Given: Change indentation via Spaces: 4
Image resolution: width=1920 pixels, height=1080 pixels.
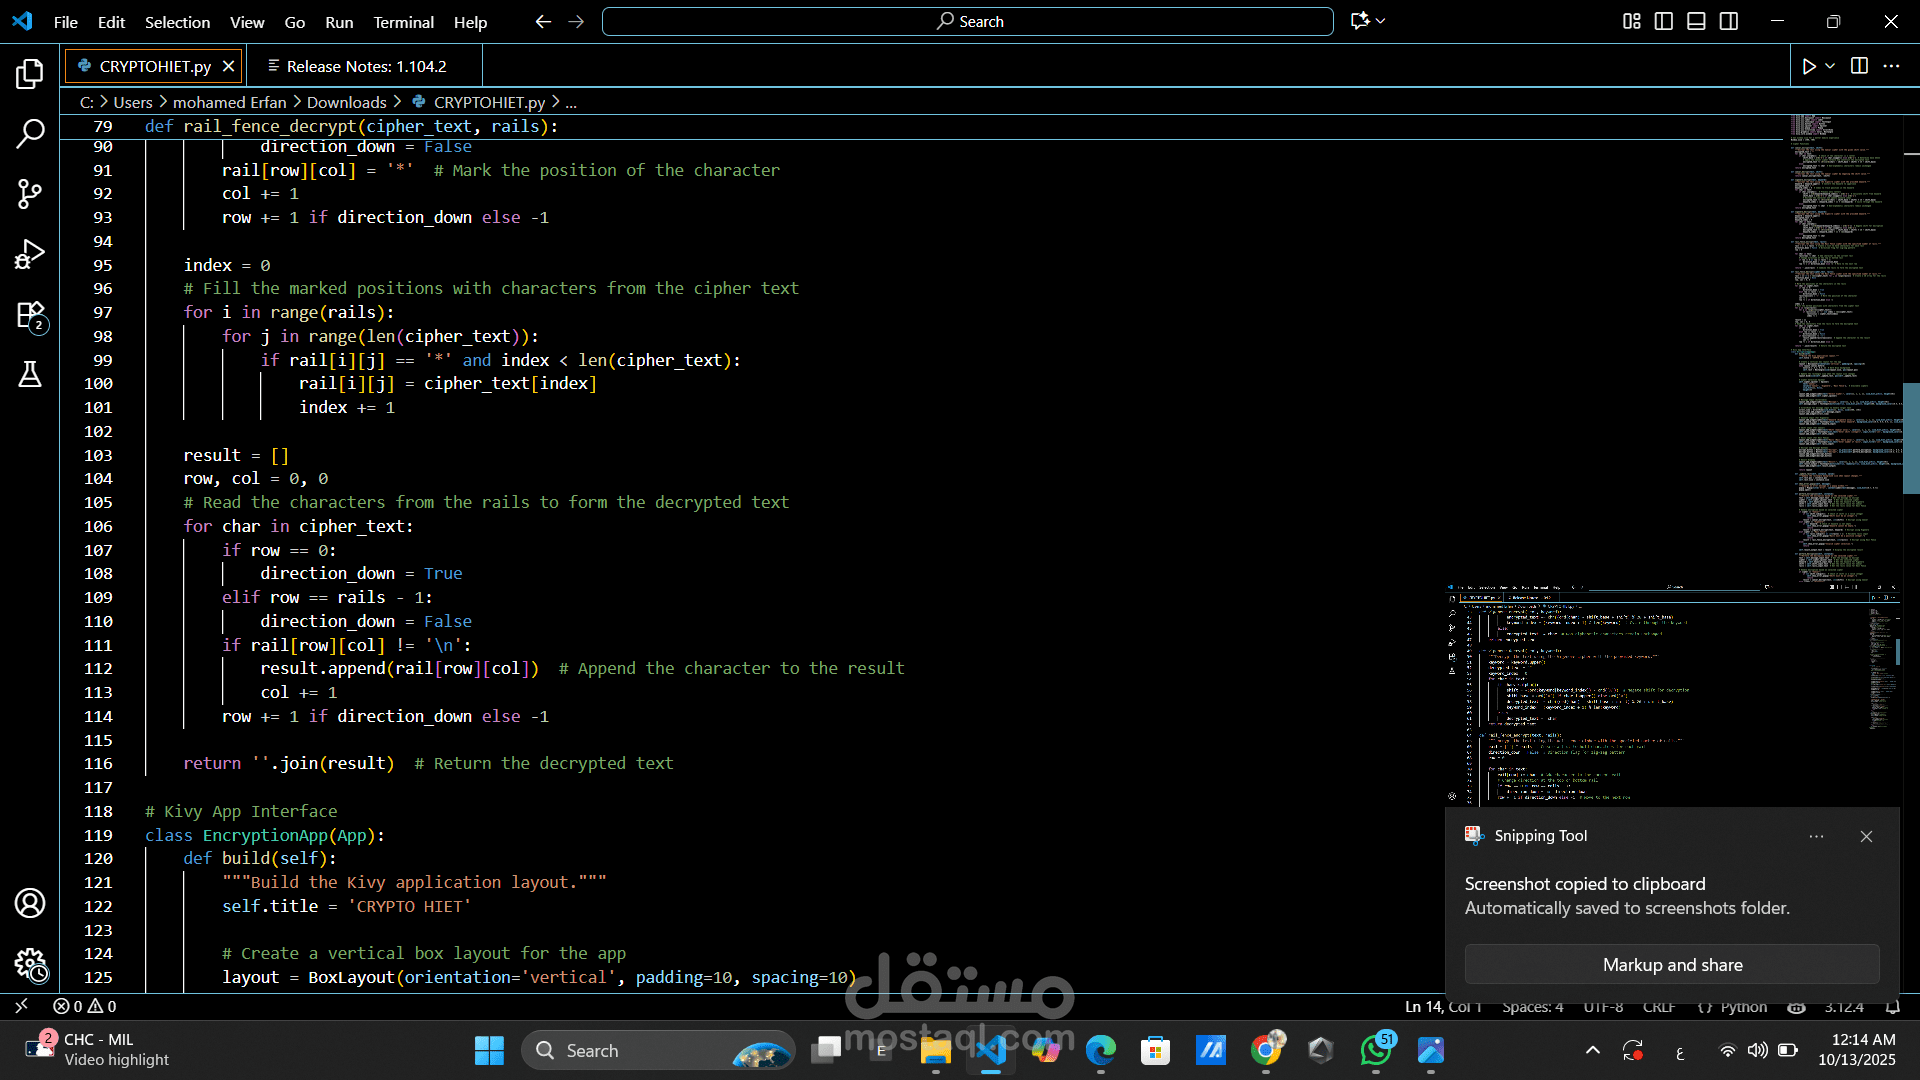Looking at the screenshot, I should (1532, 1006).
